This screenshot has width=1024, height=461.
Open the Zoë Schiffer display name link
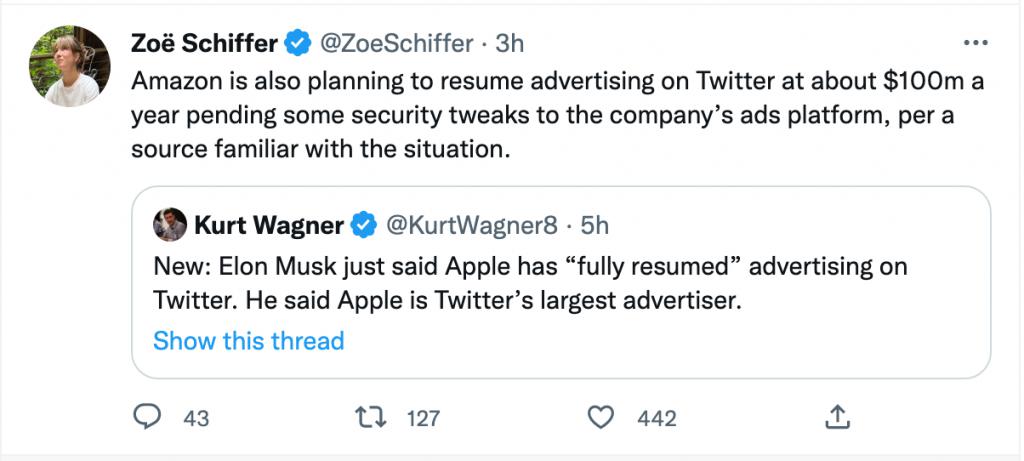(203, 43)
